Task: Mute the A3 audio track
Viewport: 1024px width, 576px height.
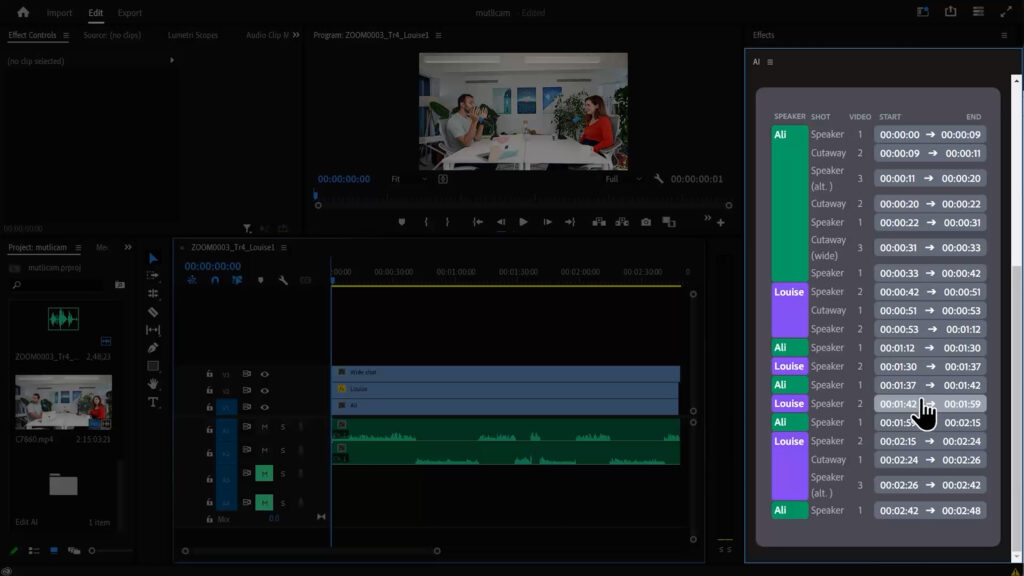Action: coord(264,472)
